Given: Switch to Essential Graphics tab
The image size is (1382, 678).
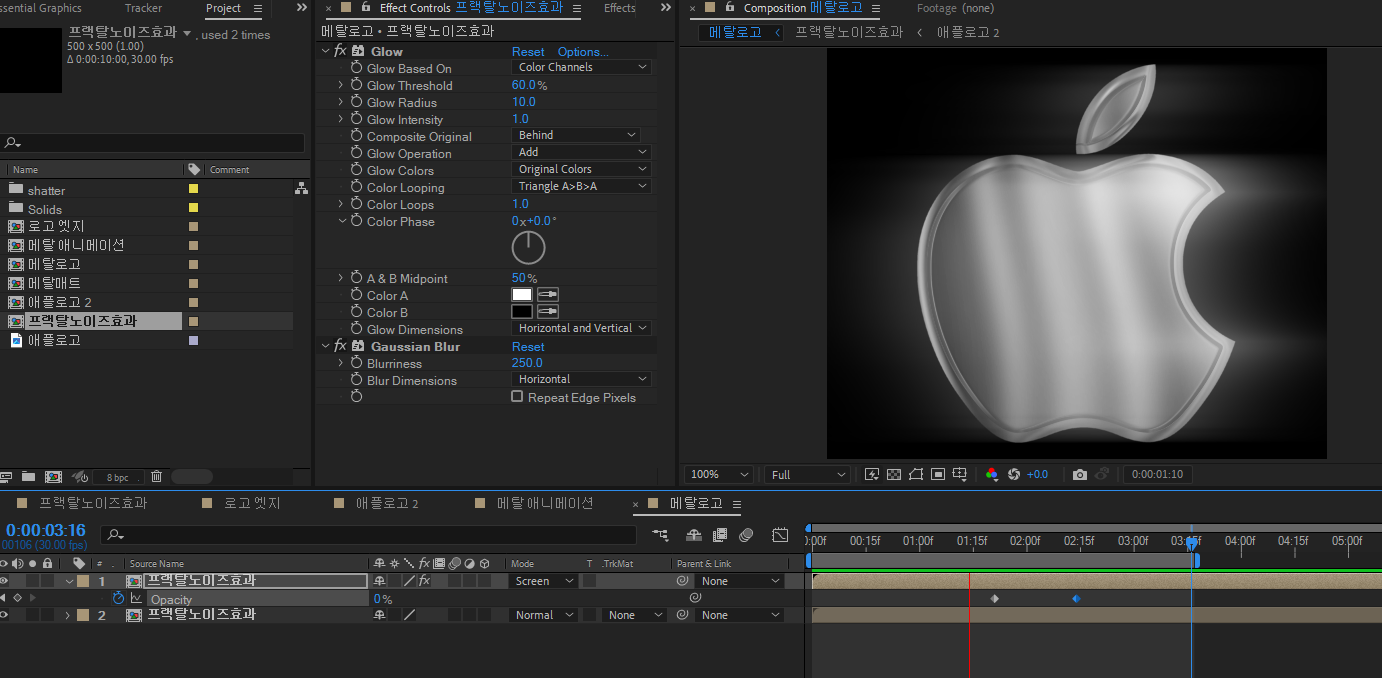Looking at the screenshot, I should [40, 8].
